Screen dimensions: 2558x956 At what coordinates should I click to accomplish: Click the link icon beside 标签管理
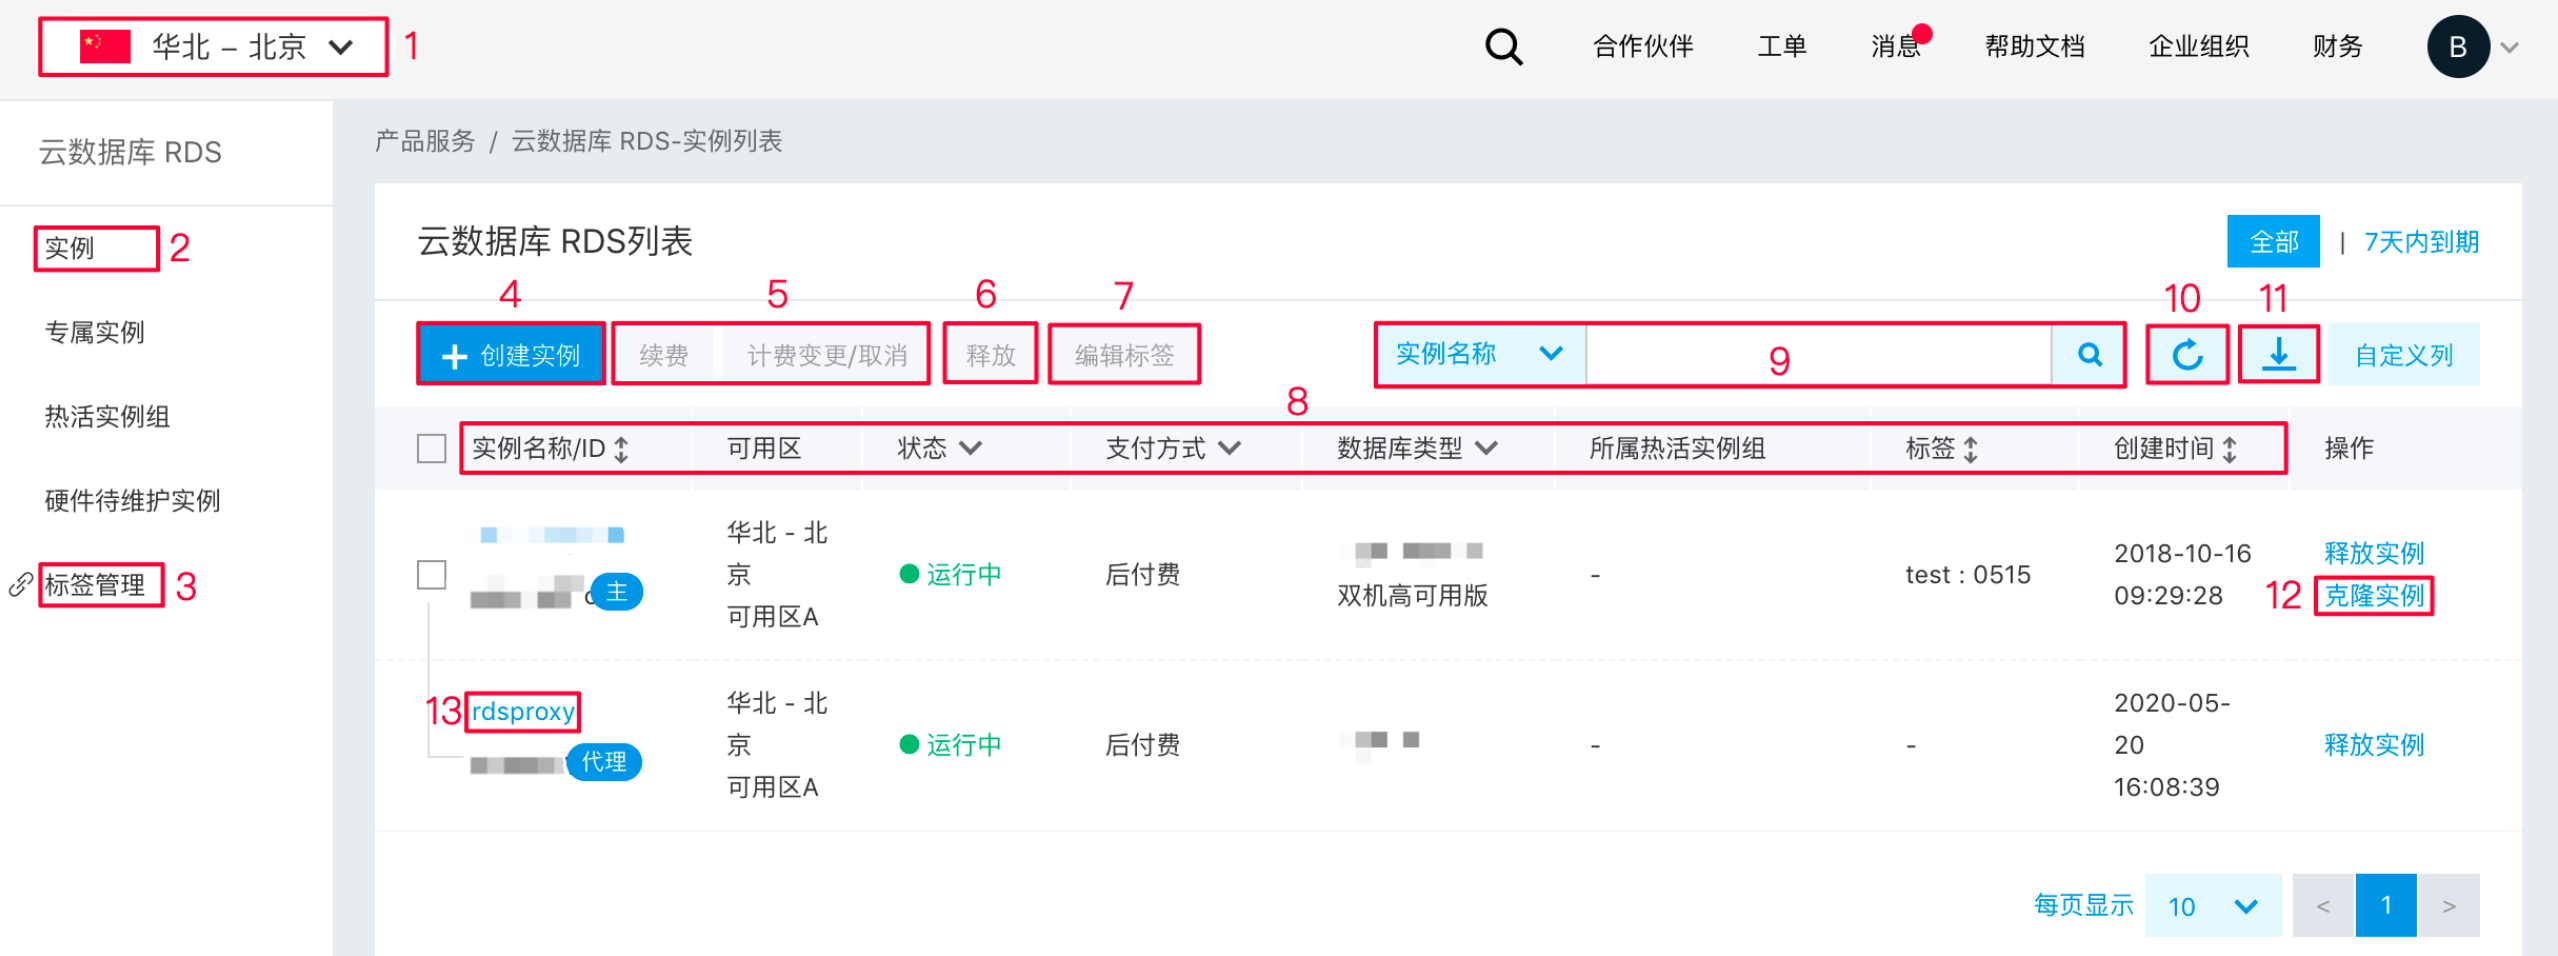point(20,584)
